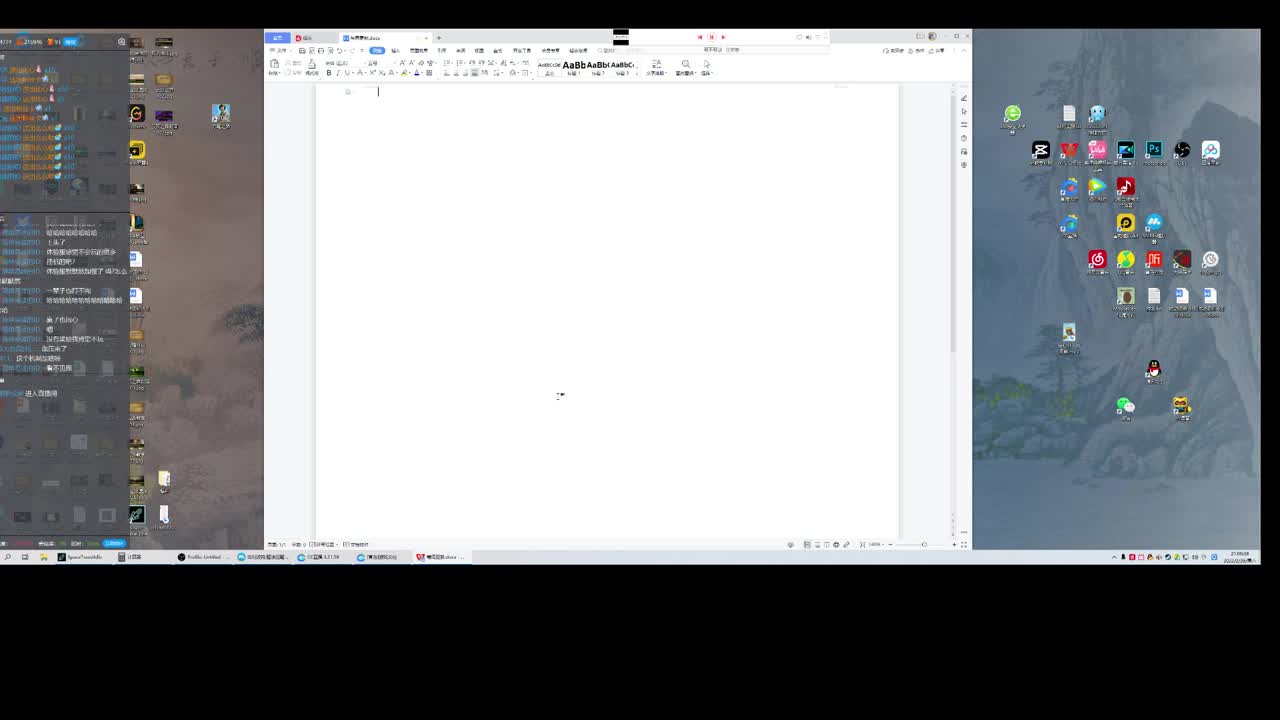Open the highlight color dropdown
1280x720 pixels.
click(x=408, y=73)
